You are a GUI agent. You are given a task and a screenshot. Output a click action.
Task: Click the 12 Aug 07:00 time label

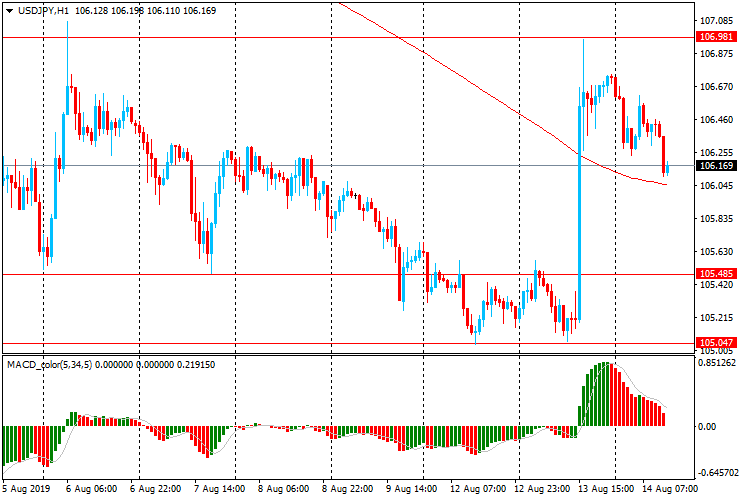[478, 488]
